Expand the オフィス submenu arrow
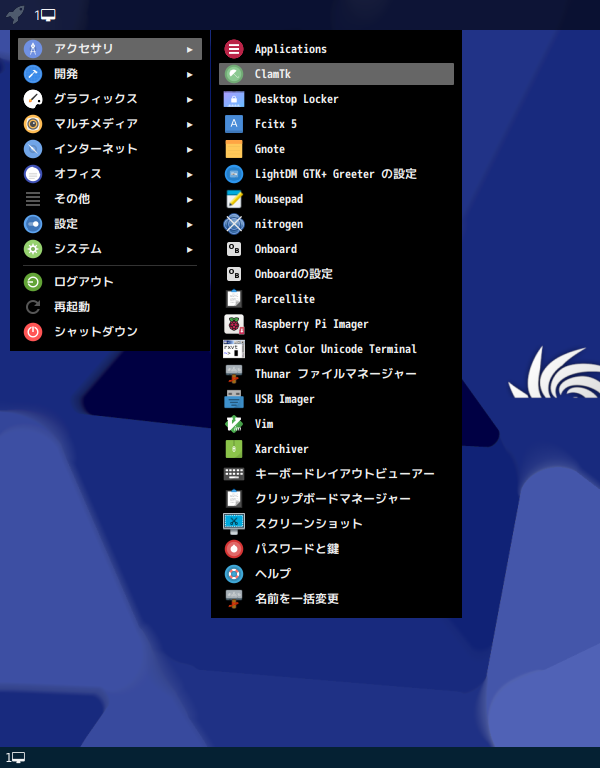Viewport: 600px width, 768px height. click(190, 174)
